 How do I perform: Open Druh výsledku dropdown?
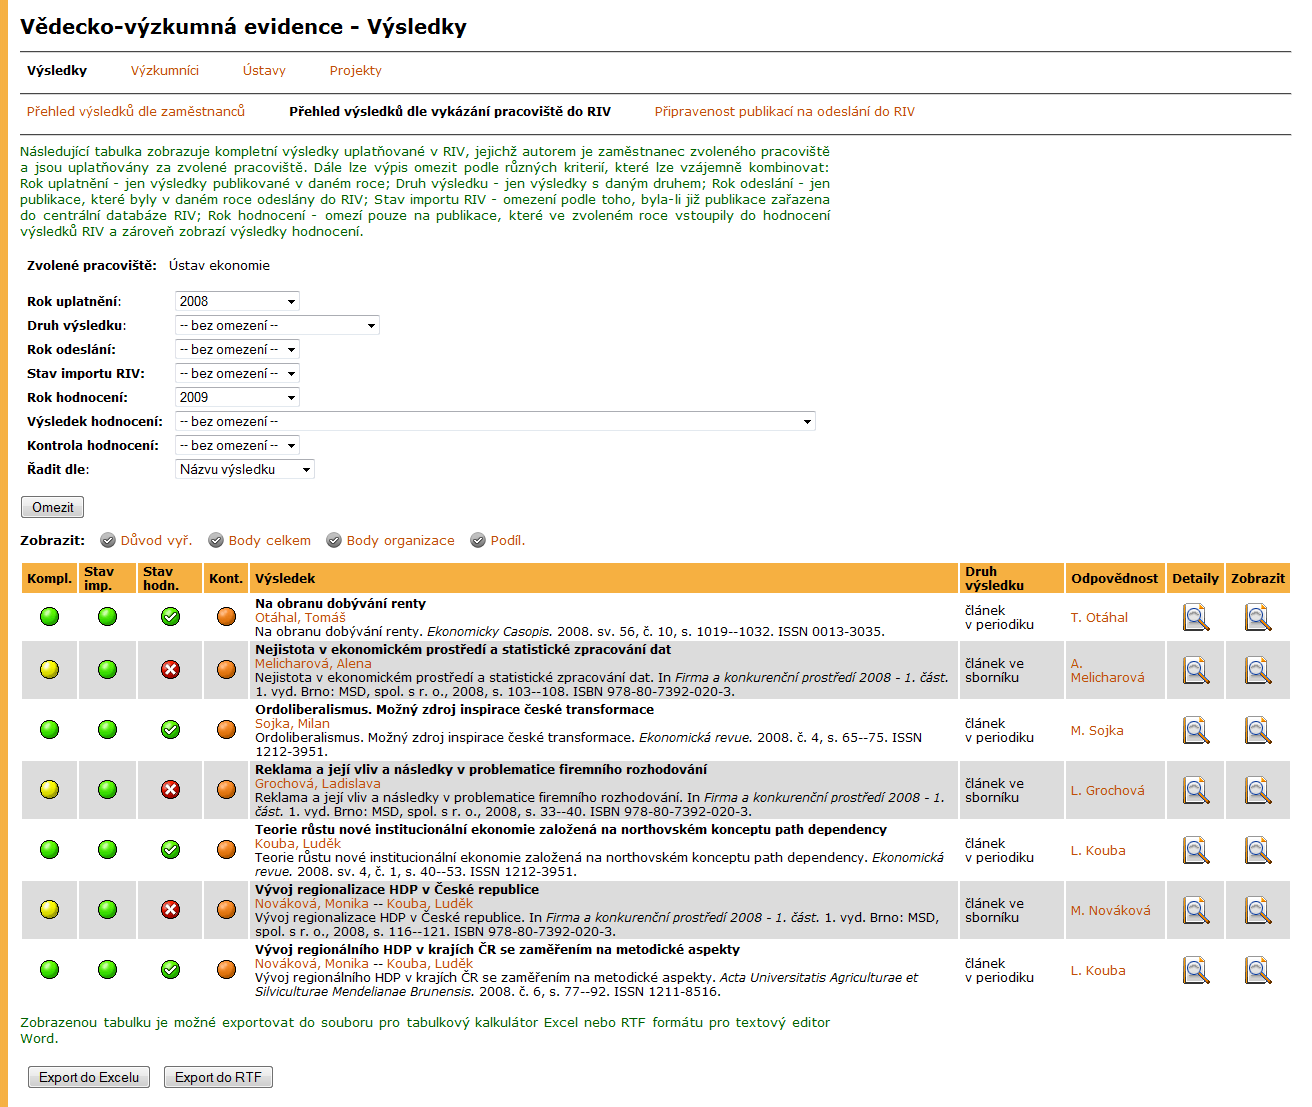277,325
